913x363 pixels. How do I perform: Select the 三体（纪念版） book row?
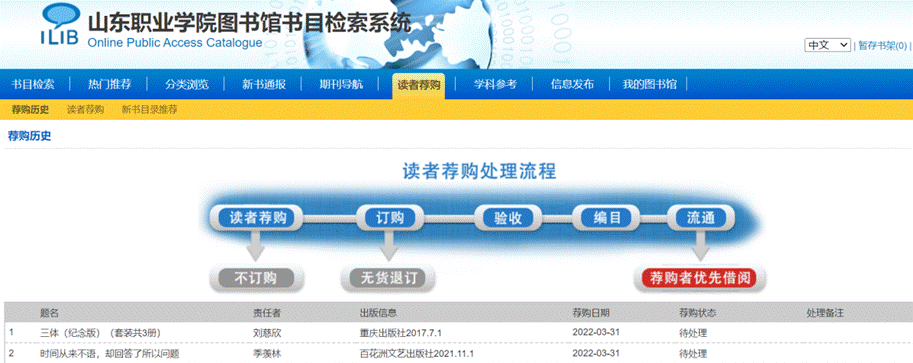click(x=456, y=333)
